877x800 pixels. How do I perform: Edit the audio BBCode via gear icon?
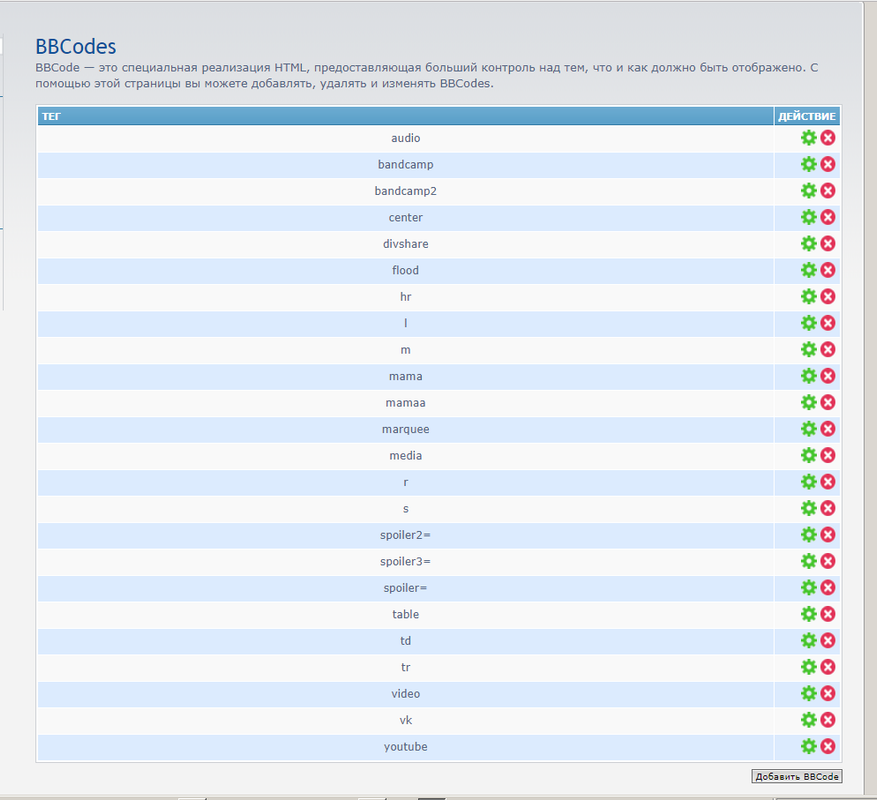(x=808, y=138)
